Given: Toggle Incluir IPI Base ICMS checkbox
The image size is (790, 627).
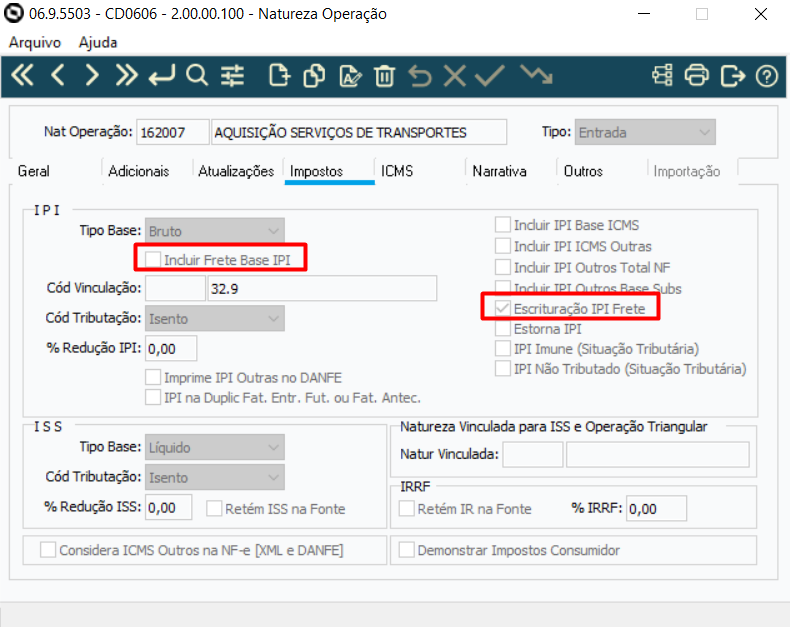Looking at the screenshot, I should 502,225.
